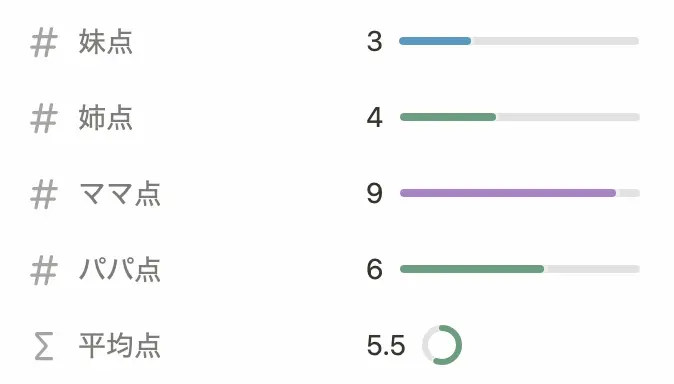Edit the 妹点 value 3
The height and width of the screenshot is (384, 674).
click(x=374, y=42)
